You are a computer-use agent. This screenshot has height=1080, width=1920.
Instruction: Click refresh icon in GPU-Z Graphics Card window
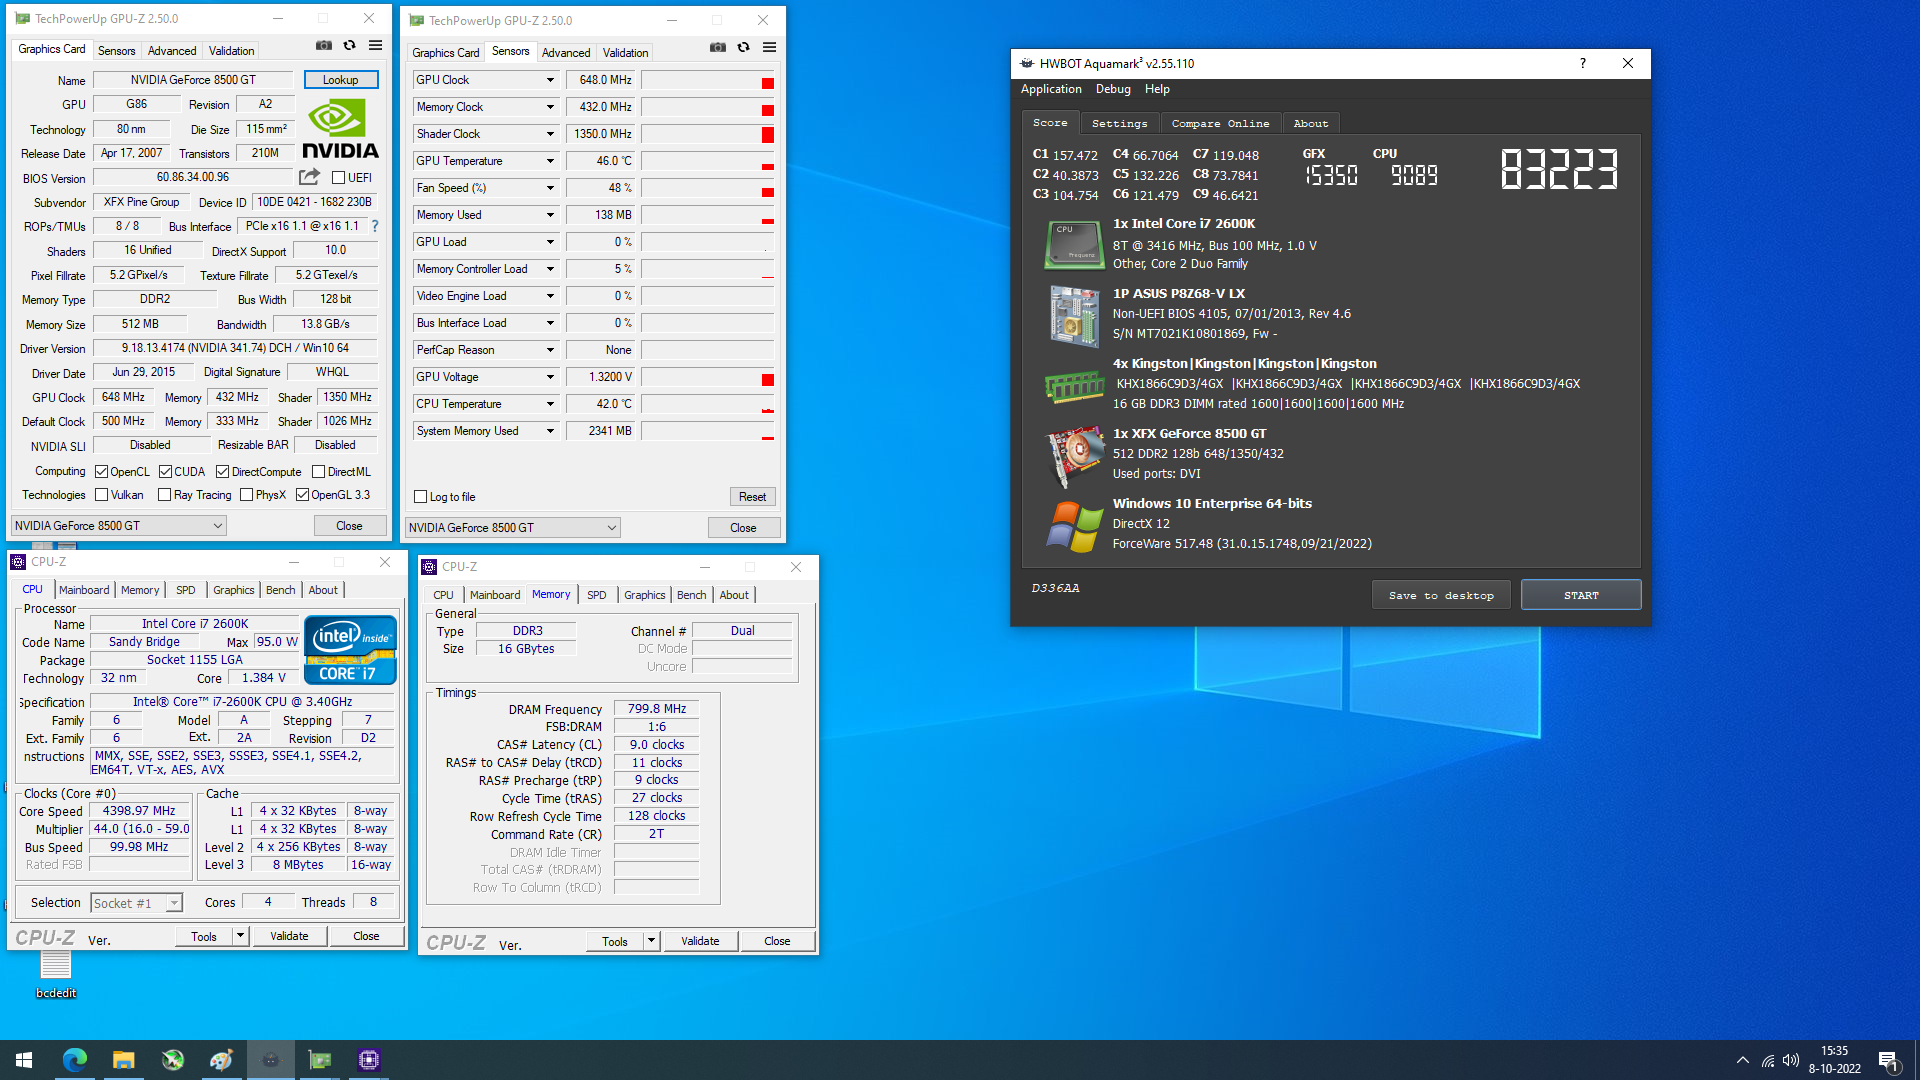pyautogui.click(x=349, y=45)
